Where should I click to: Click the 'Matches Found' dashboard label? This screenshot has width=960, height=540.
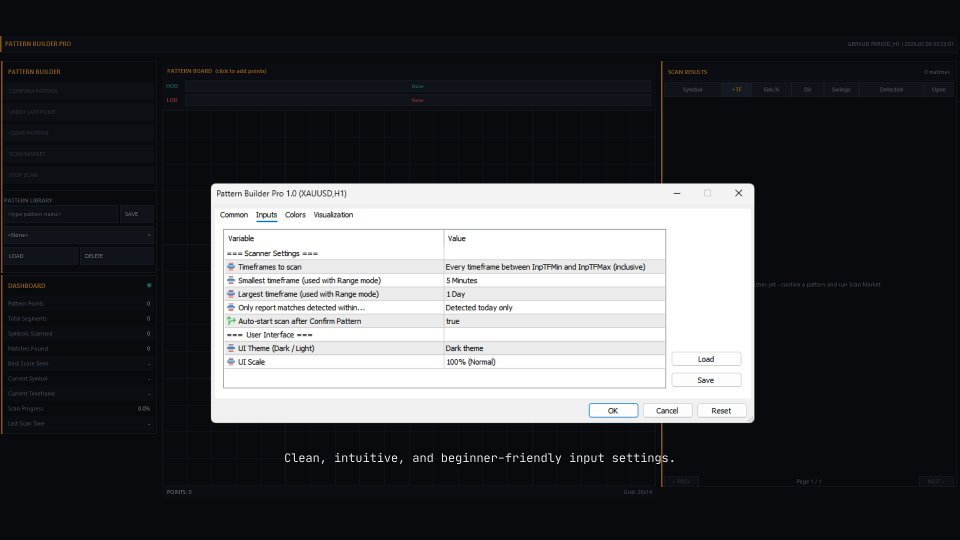coord(28,348)
